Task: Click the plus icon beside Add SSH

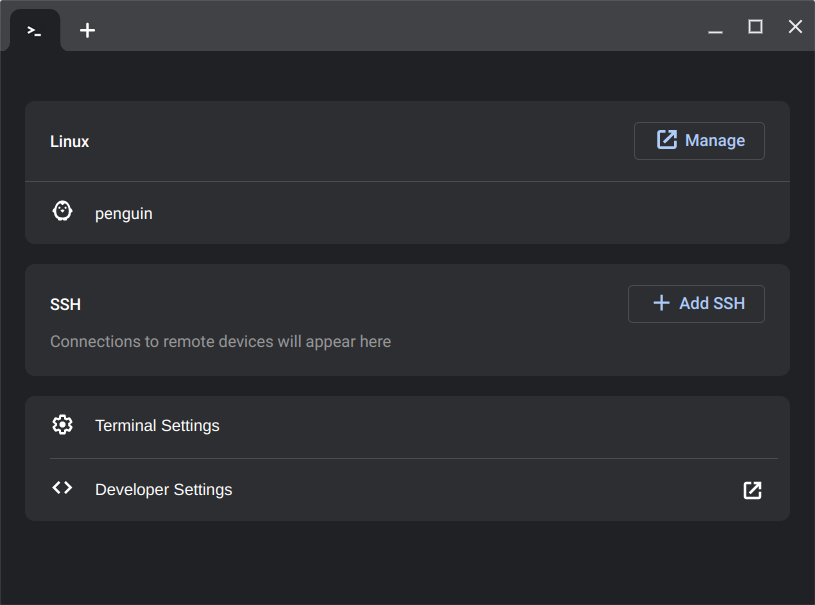Action: click(661, 302)
